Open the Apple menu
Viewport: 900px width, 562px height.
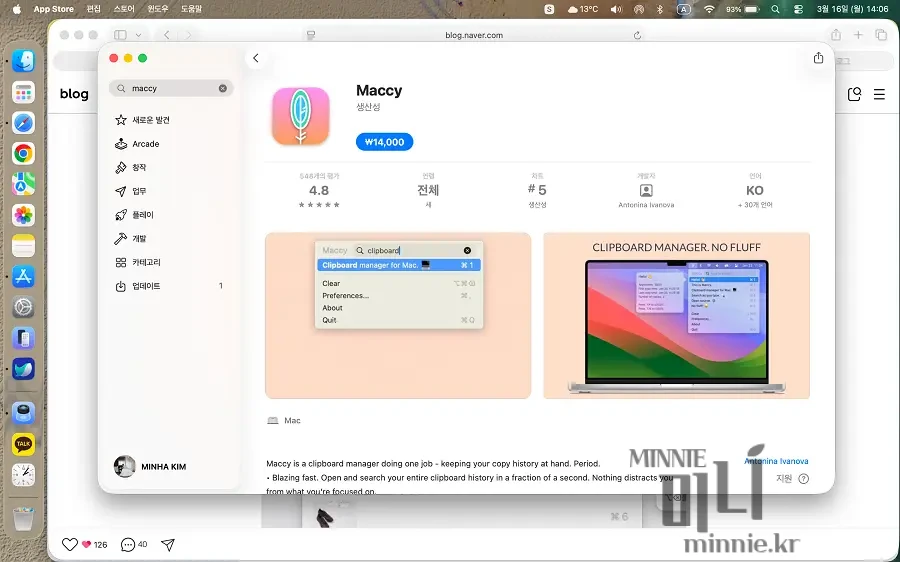pos(17,9)
